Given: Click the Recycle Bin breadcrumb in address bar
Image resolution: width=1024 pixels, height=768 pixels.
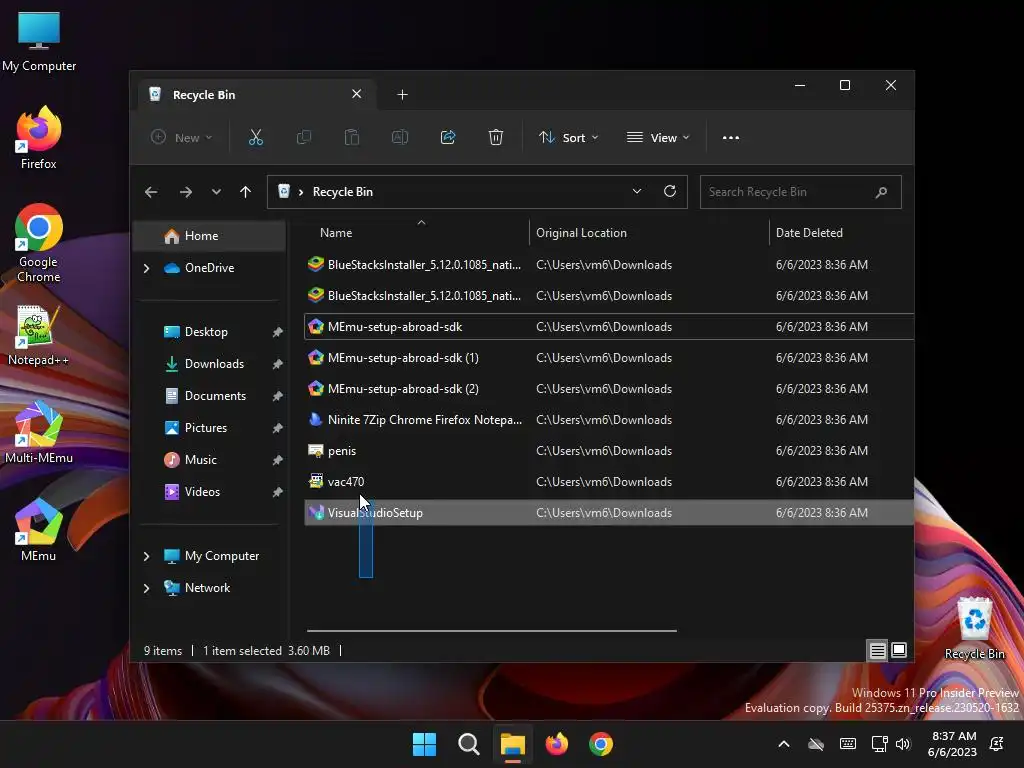Looking at the screenshot, I should click(342, 192).
